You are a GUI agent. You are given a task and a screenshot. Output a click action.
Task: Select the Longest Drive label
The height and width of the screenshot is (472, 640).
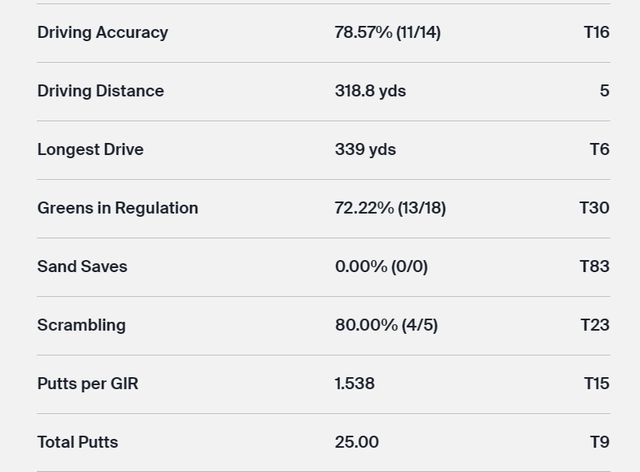[x=90, y=149]
